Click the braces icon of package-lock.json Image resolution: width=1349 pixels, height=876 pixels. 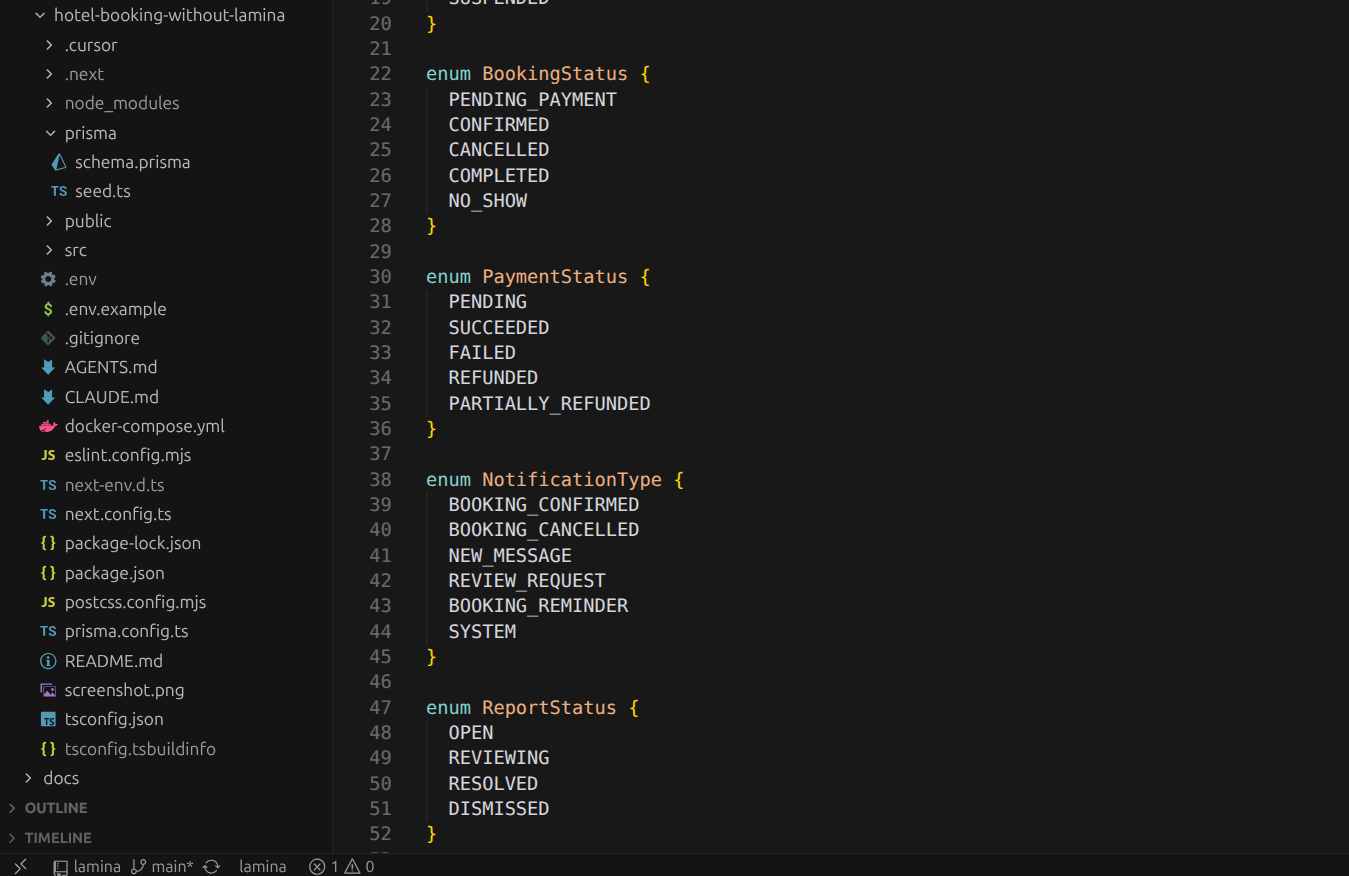[48, 543]
